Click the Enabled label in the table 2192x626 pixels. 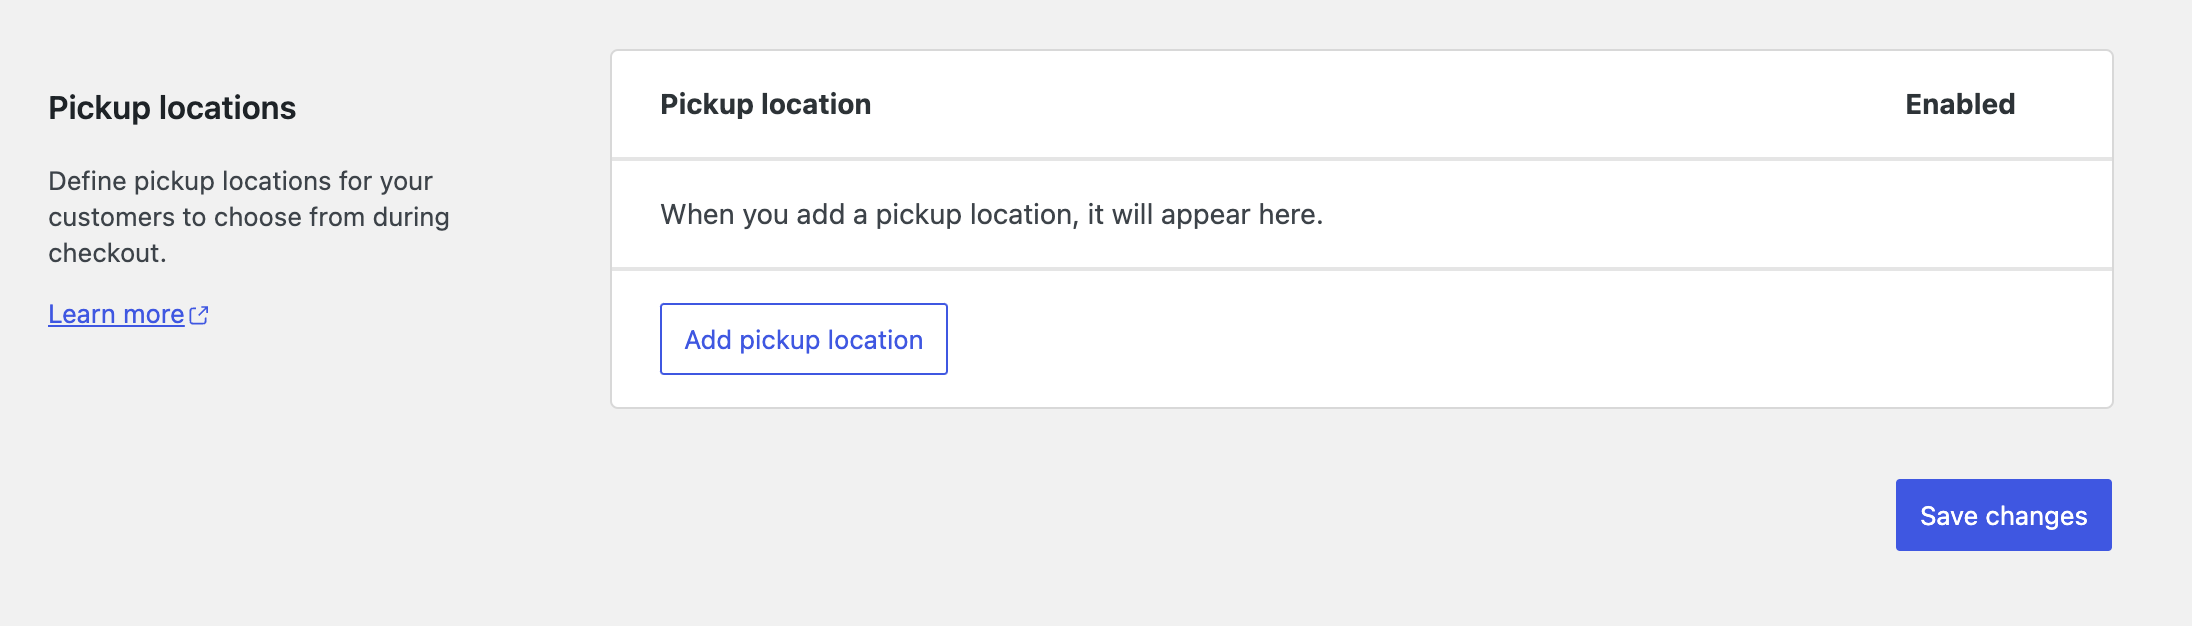tap(1958, 104)
